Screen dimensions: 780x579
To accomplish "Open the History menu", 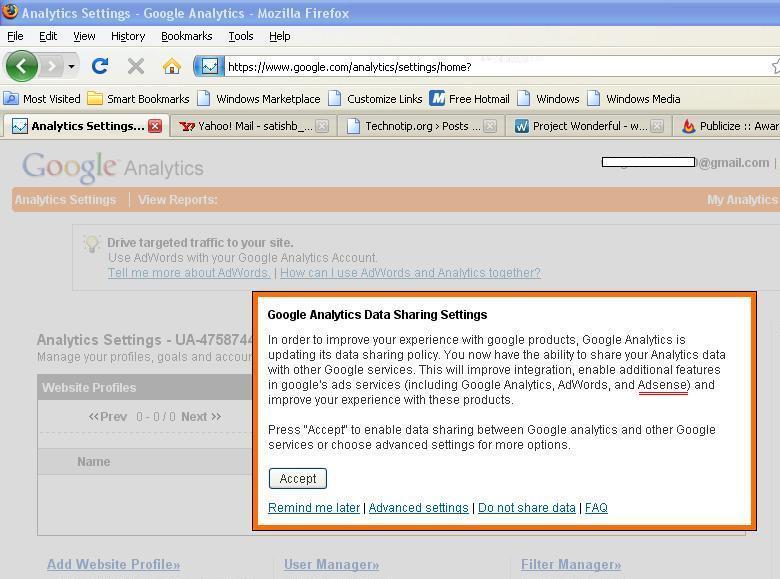I will 128,36.
